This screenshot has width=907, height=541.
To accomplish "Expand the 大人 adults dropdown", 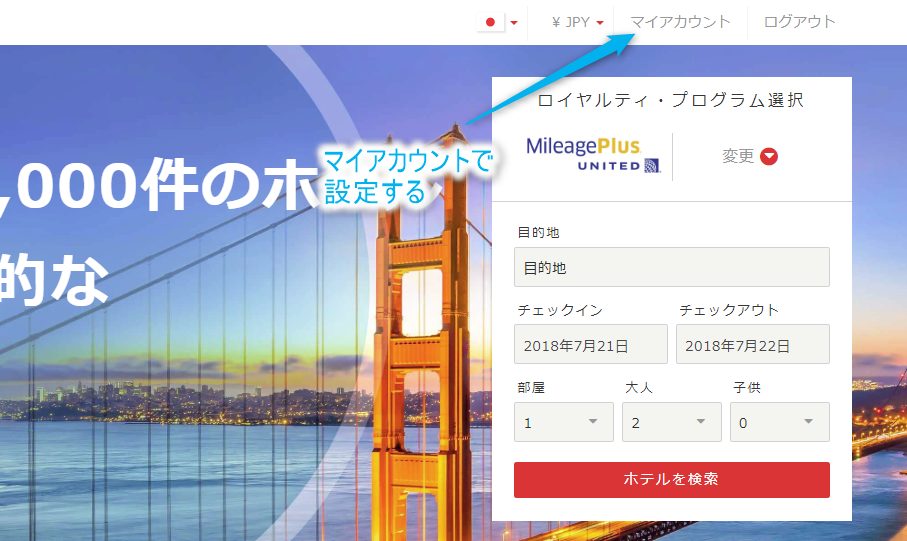I will 671,422.
